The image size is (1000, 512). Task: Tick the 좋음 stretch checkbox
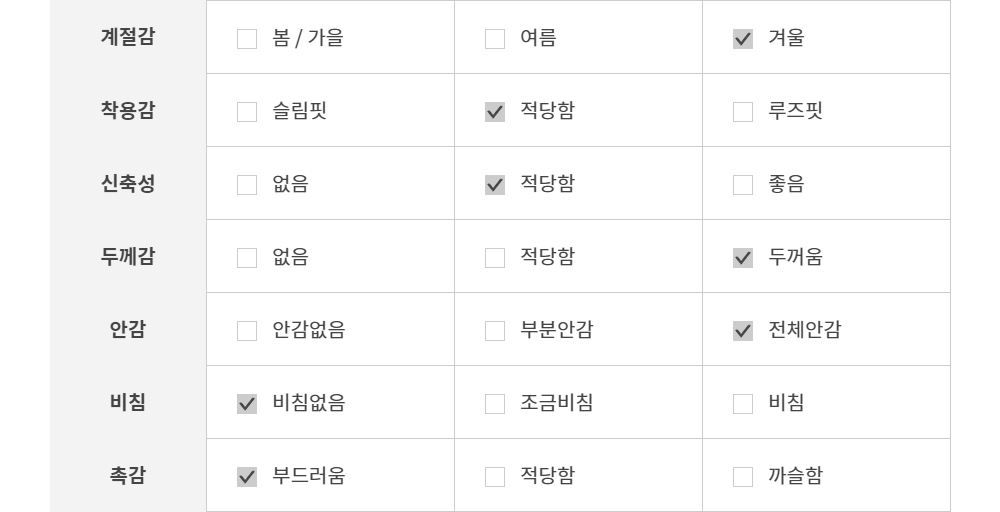(743, 185)
